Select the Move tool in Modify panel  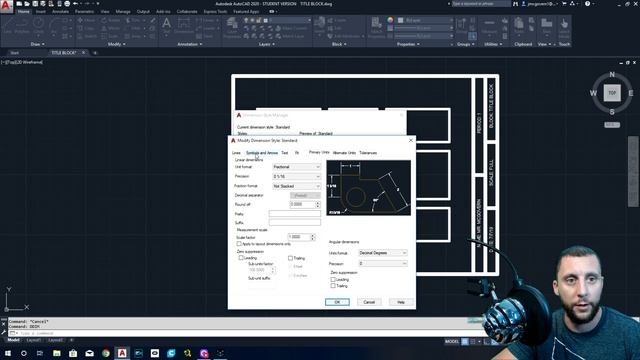click(x=86, y=20)
